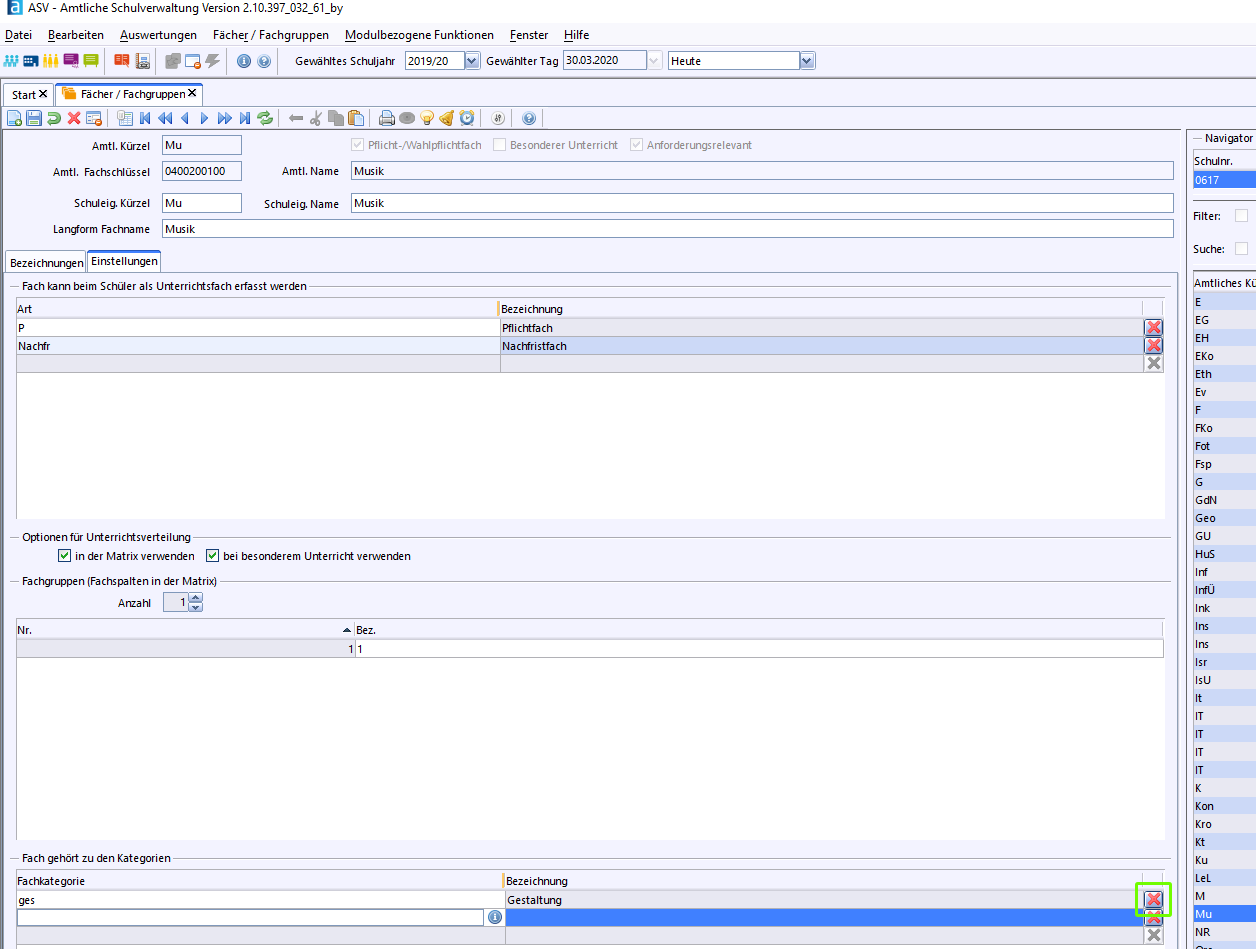Print using the printer icon
This screenshot has height=949, width=1256.
387,118
